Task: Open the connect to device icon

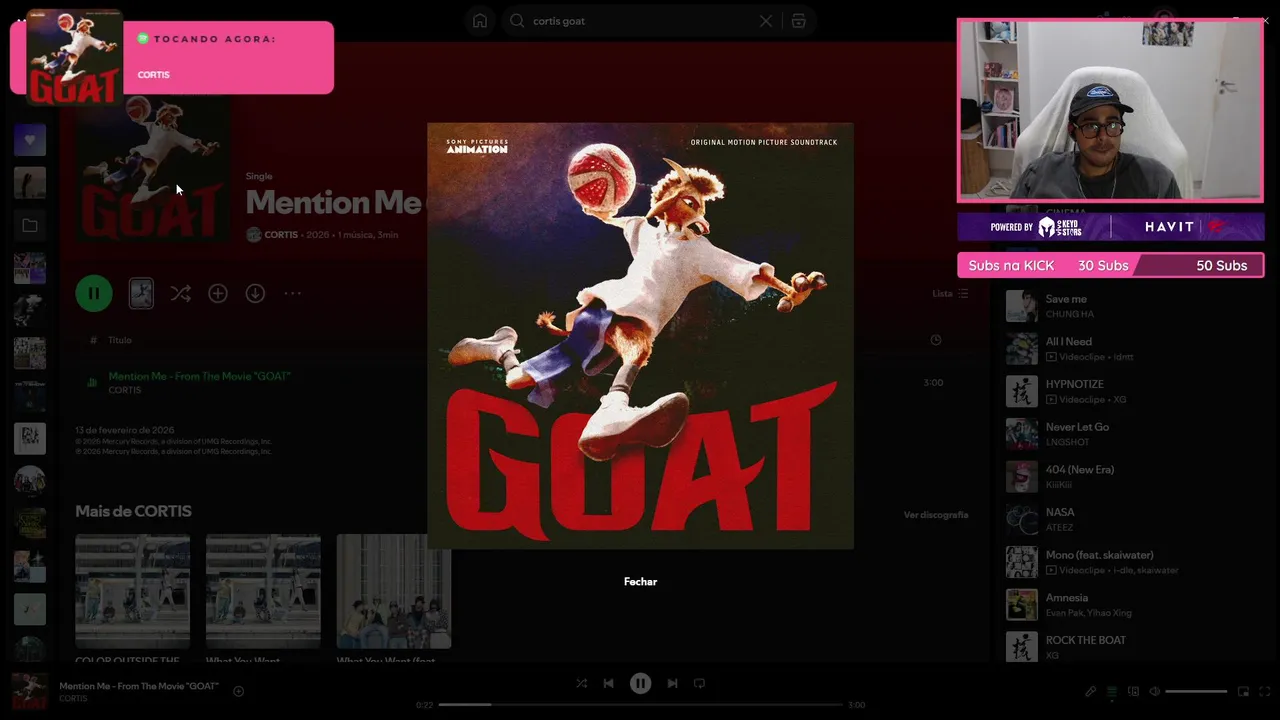Action: (1133, 691)
